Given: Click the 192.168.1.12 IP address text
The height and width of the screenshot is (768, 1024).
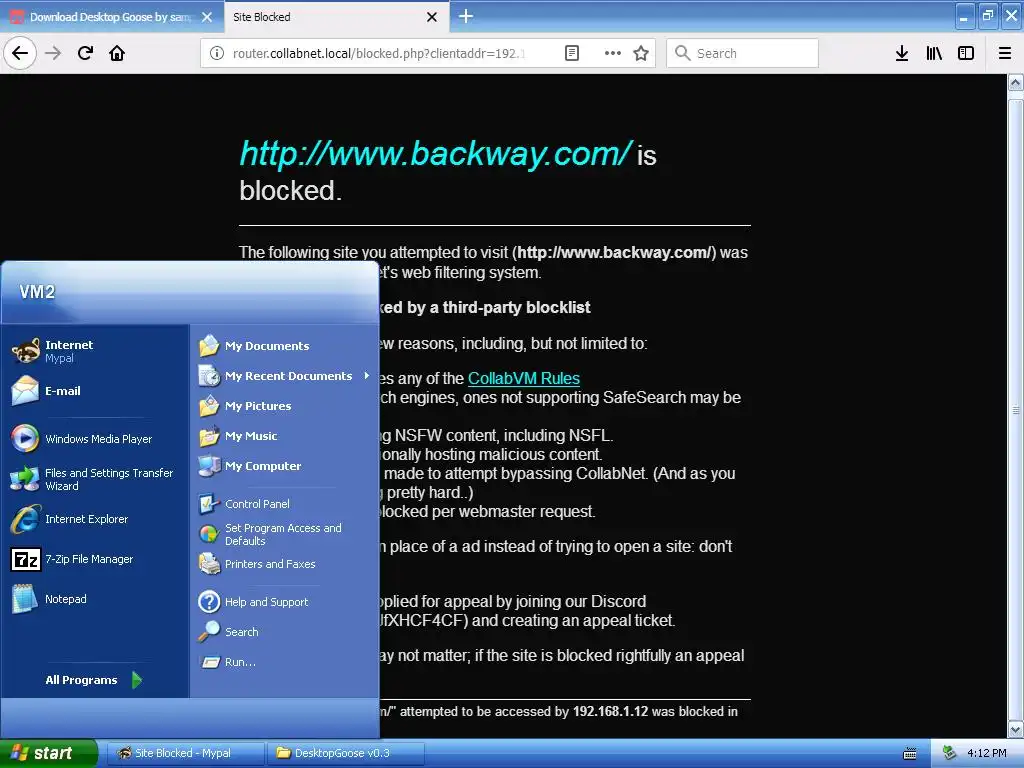Looking at the screenshot, I should (610, 711).
